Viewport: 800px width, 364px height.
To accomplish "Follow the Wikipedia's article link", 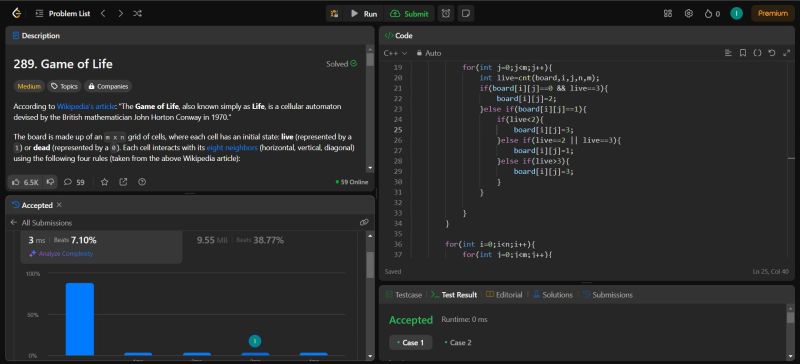I will 86,107.
